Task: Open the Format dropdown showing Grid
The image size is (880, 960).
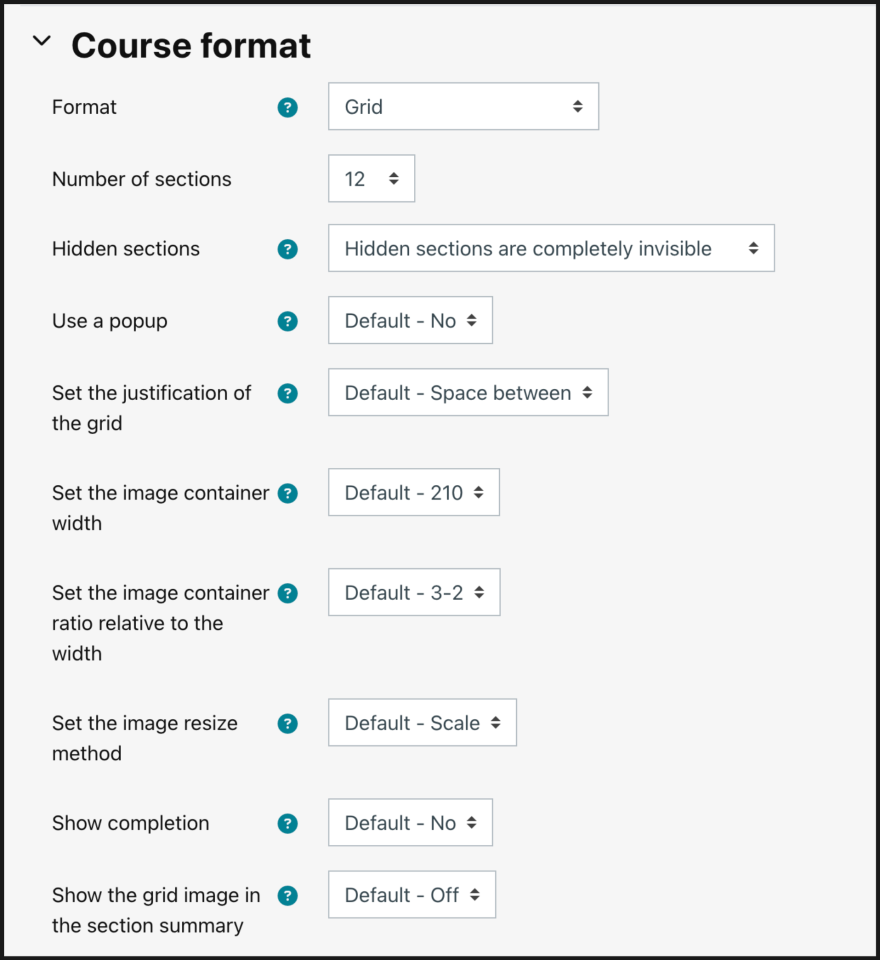Action: (463, 107)
